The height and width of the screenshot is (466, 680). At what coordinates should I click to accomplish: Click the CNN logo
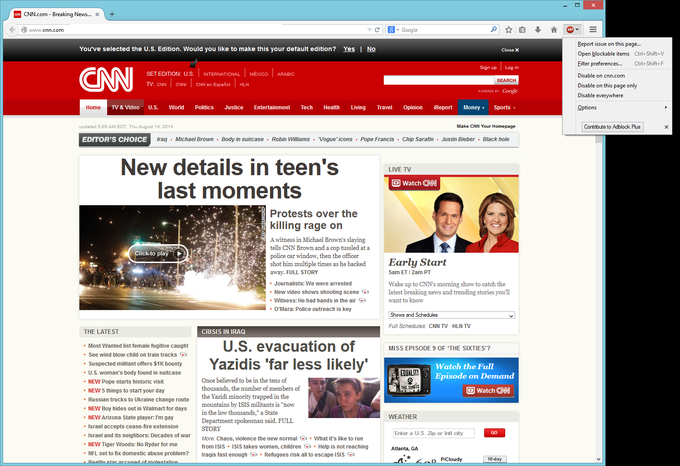pyautogui.click(x=106, y=79)
